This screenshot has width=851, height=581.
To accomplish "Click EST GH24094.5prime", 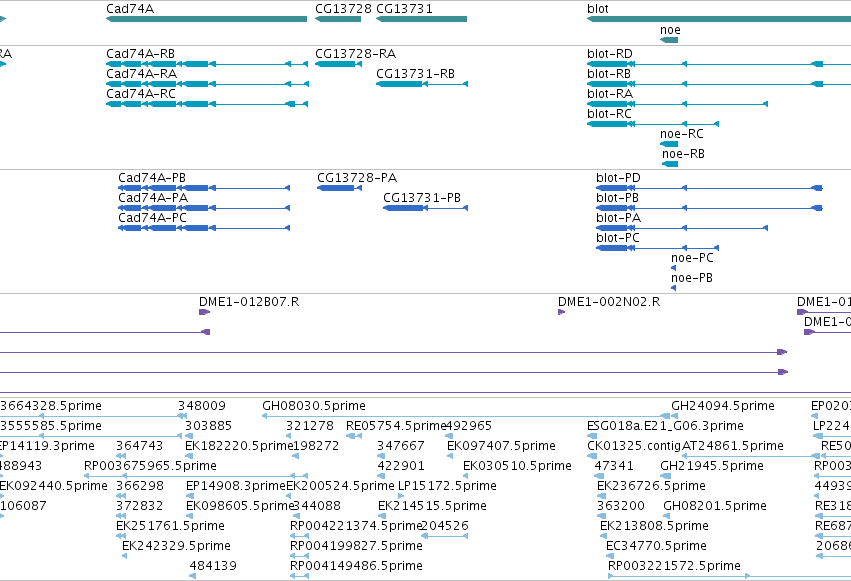I will coord(723,406).
